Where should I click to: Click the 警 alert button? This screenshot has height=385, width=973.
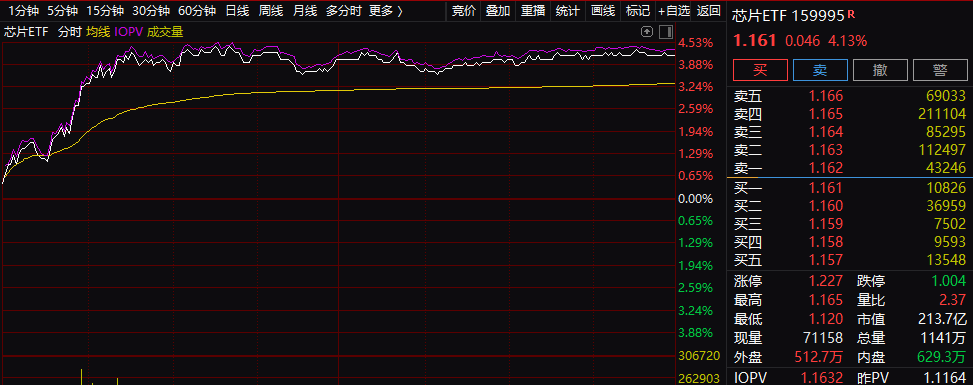coord(940,70)
